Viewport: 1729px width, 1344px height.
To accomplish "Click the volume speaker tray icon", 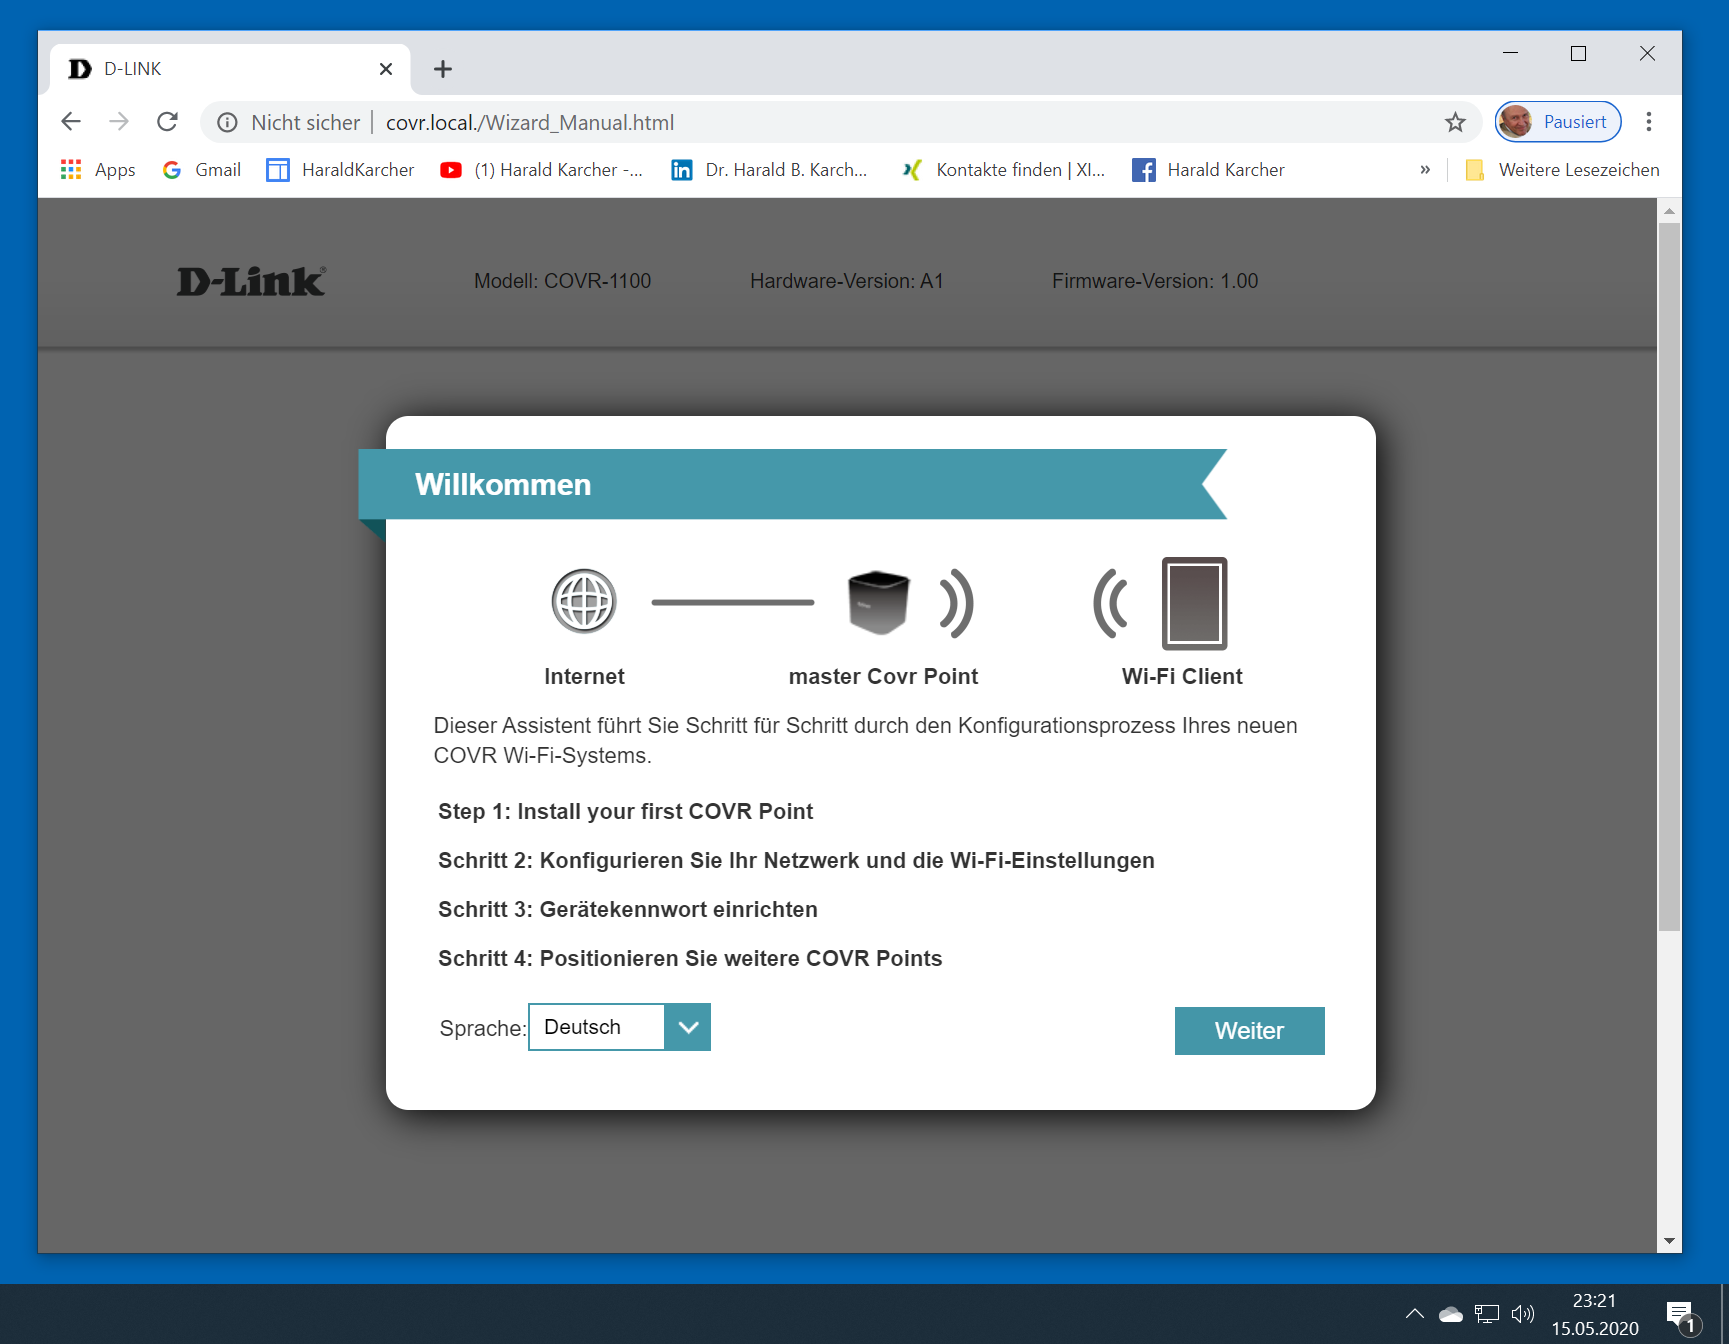I will point(1523,1314).
